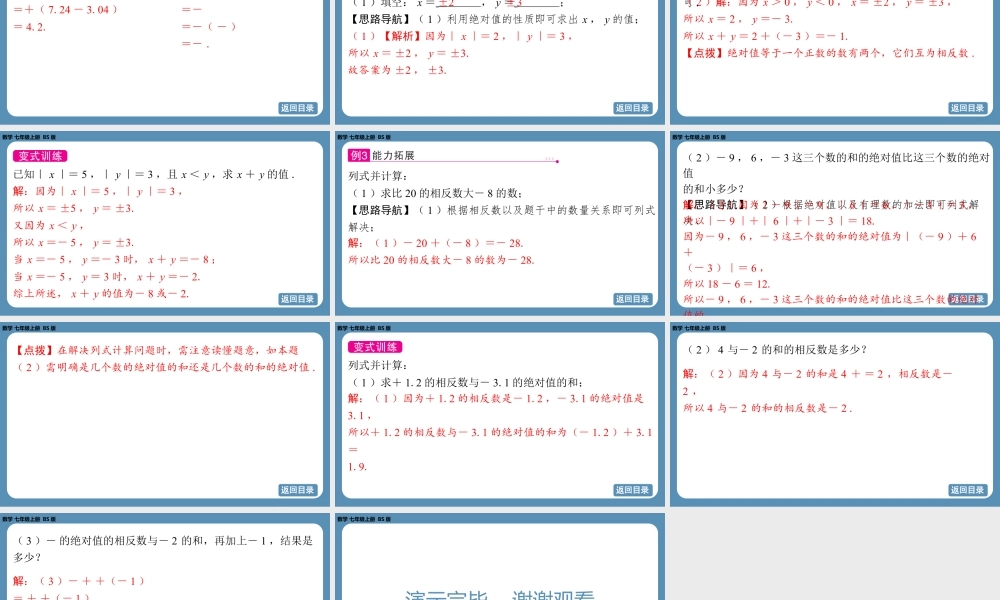Click the 变式训练 badge above 列式并计算

(375, 347)
